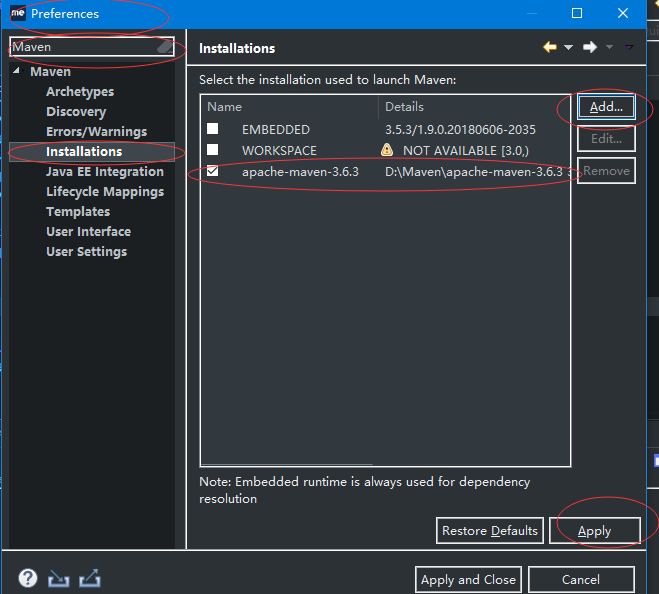Select the apache-maven-3.6.3 row name

click(x=300, y=172)
